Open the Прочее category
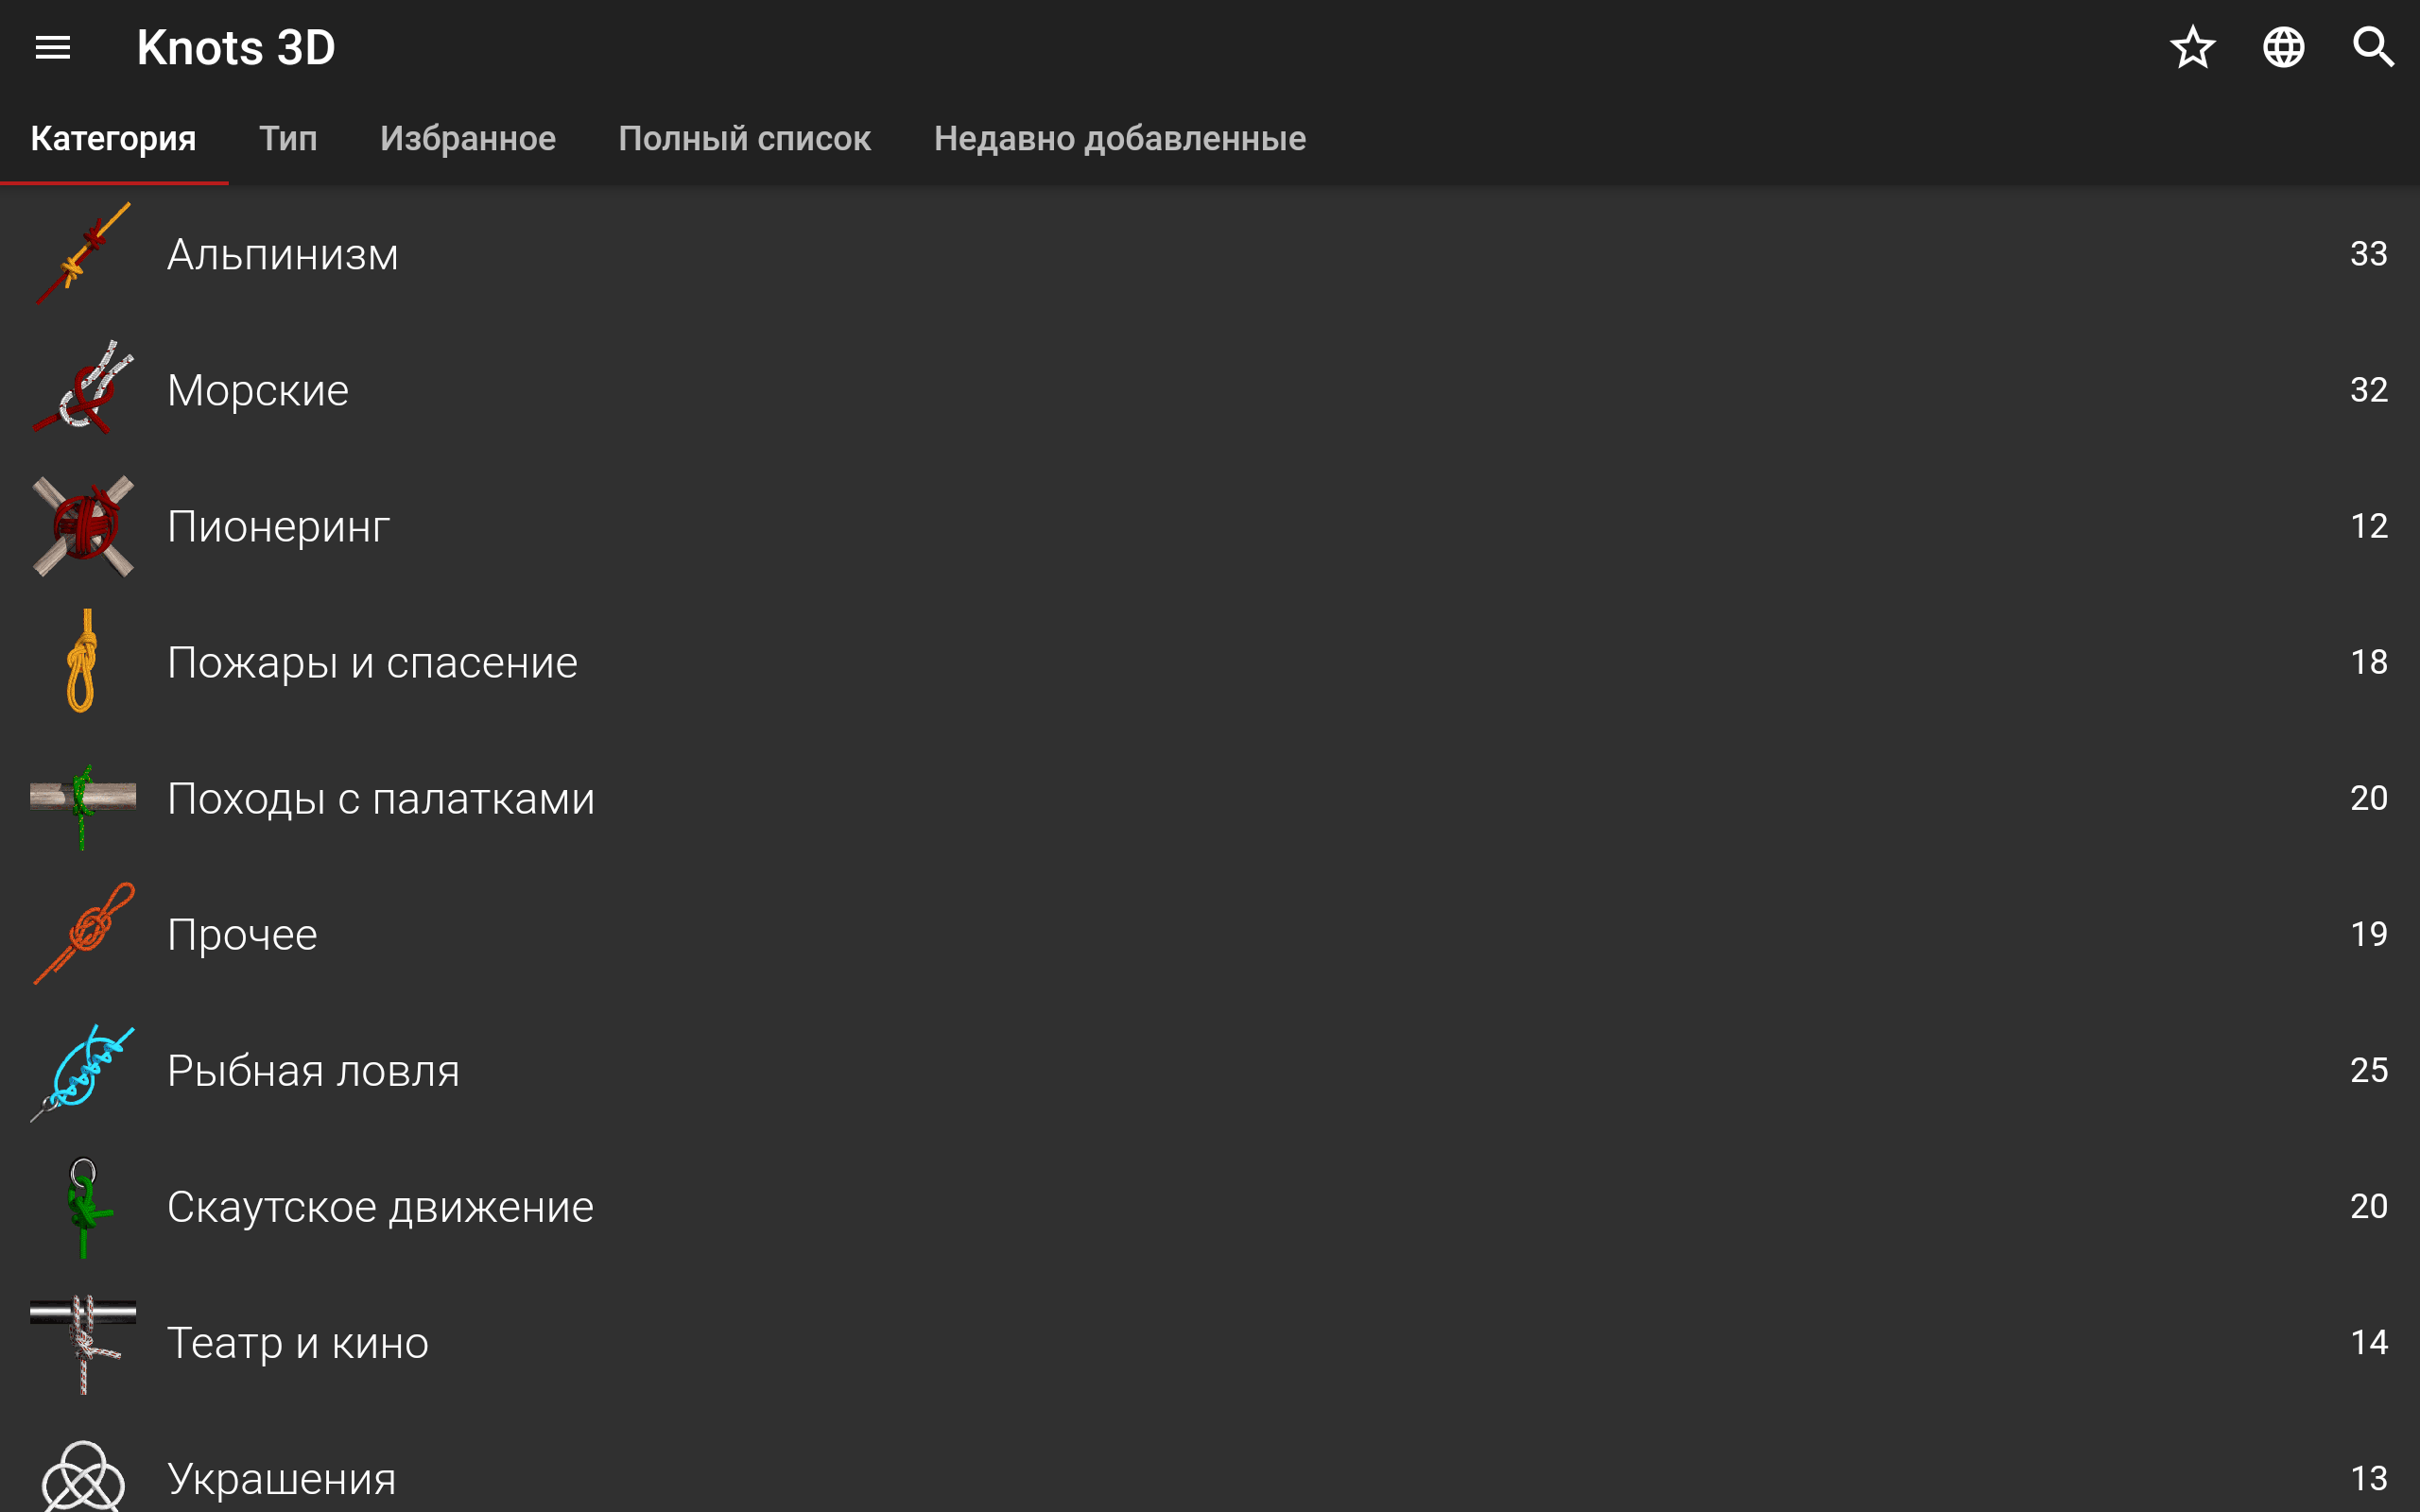The image size is (2420, 1512). (x=242, y=934)
